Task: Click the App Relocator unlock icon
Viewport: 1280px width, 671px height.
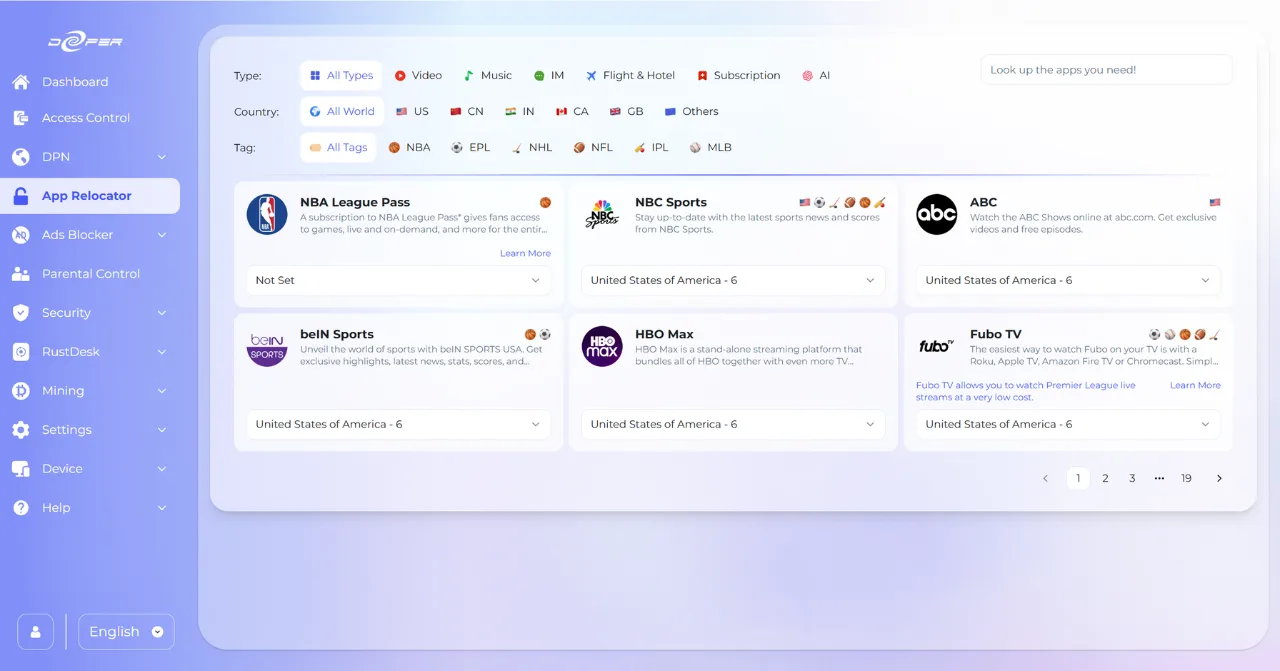Action: 21,196
